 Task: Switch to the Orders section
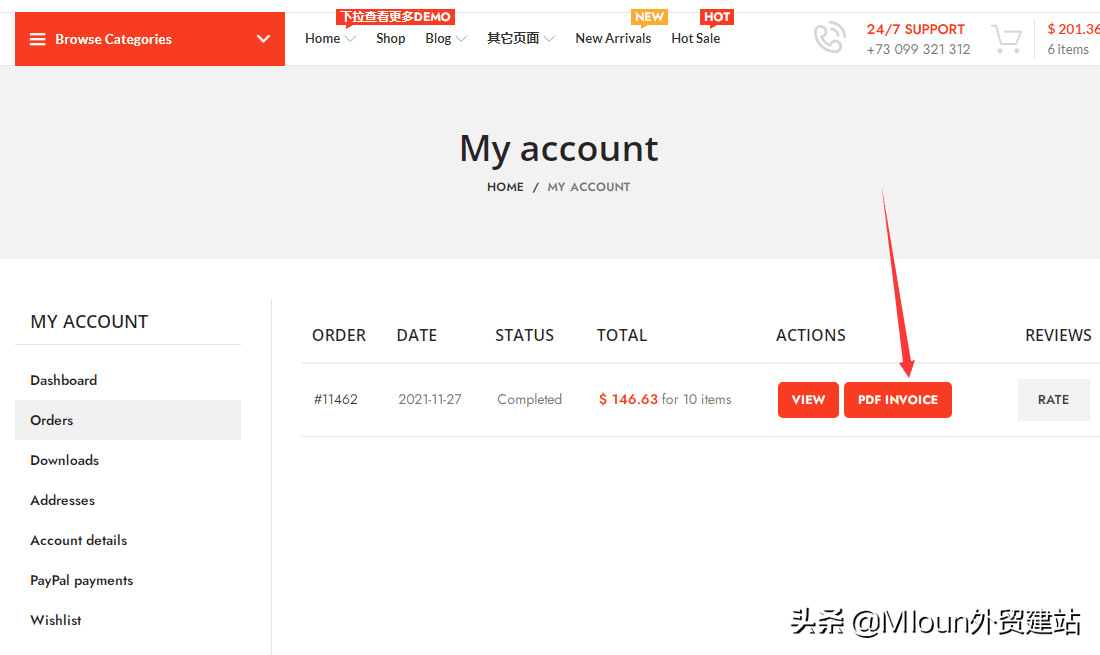click(x=51, y=420)
